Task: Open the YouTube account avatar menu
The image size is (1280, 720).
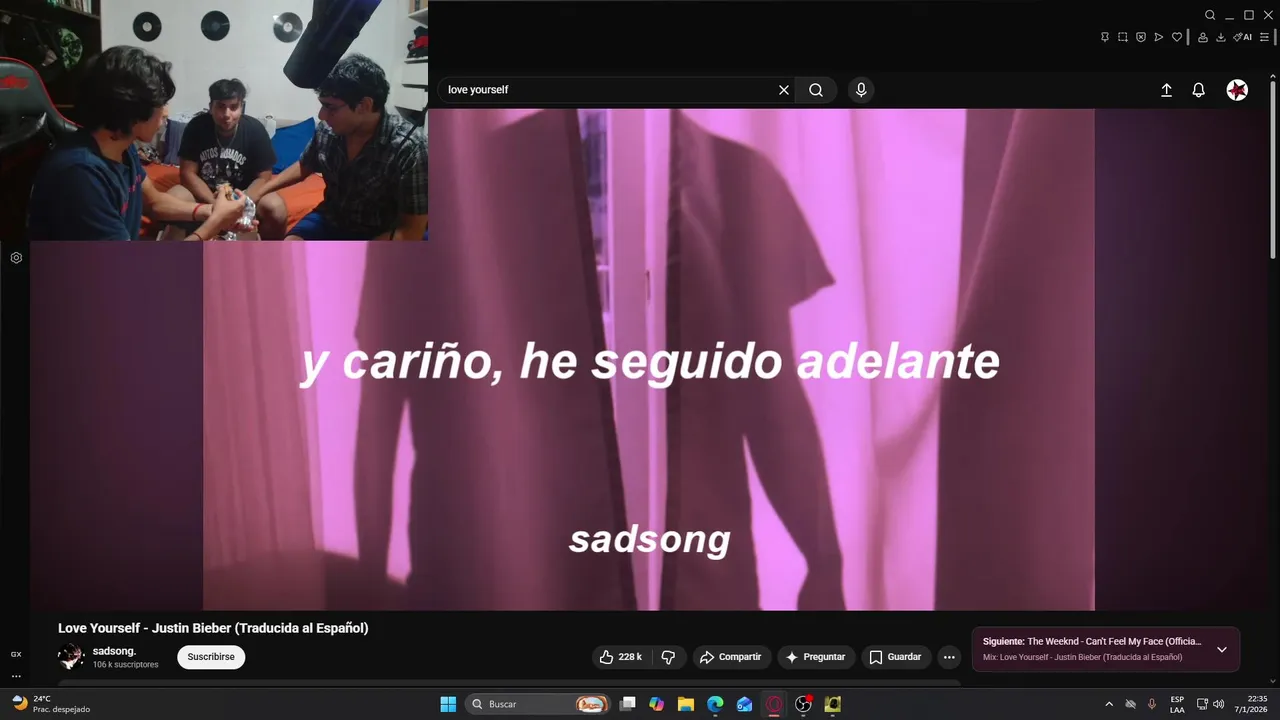Action: [x=1238, y=90]
